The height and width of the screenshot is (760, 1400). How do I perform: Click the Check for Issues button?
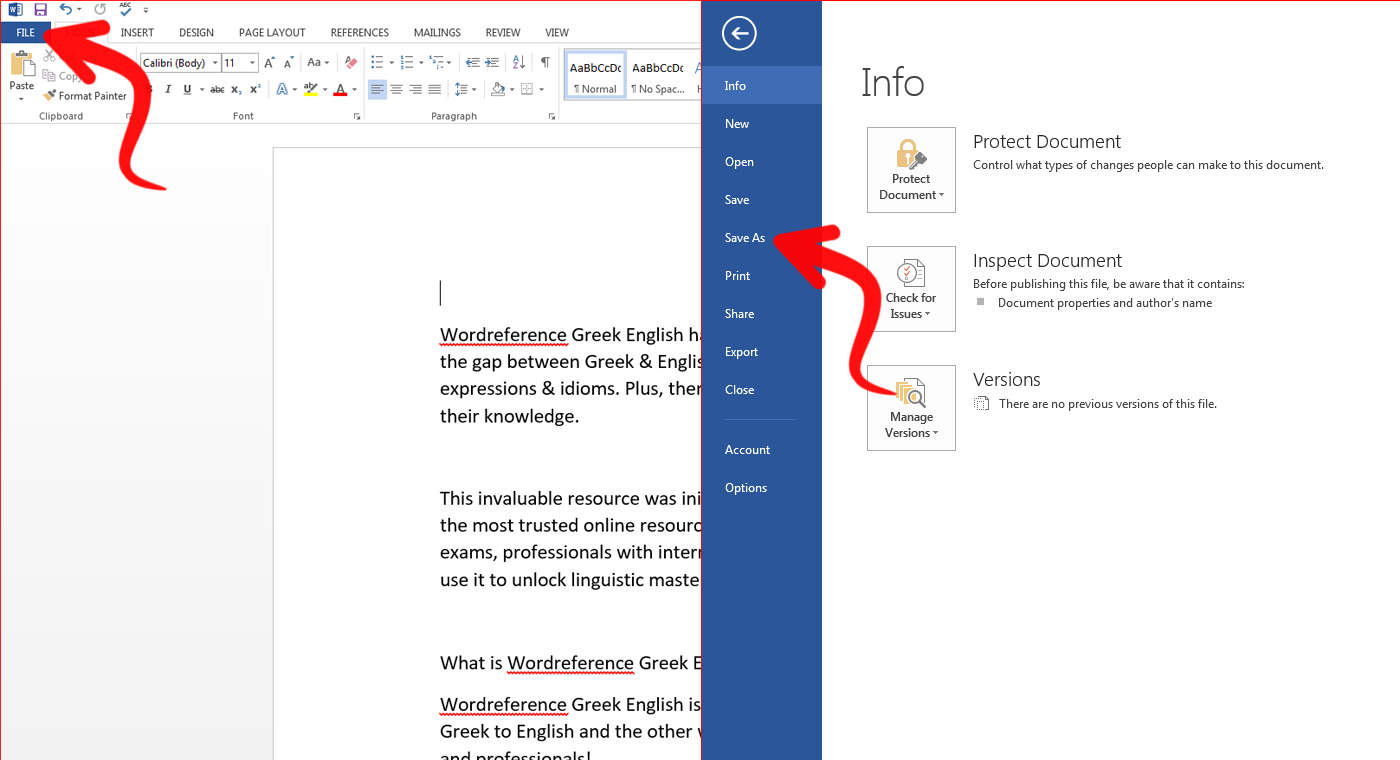click(911, 289)
